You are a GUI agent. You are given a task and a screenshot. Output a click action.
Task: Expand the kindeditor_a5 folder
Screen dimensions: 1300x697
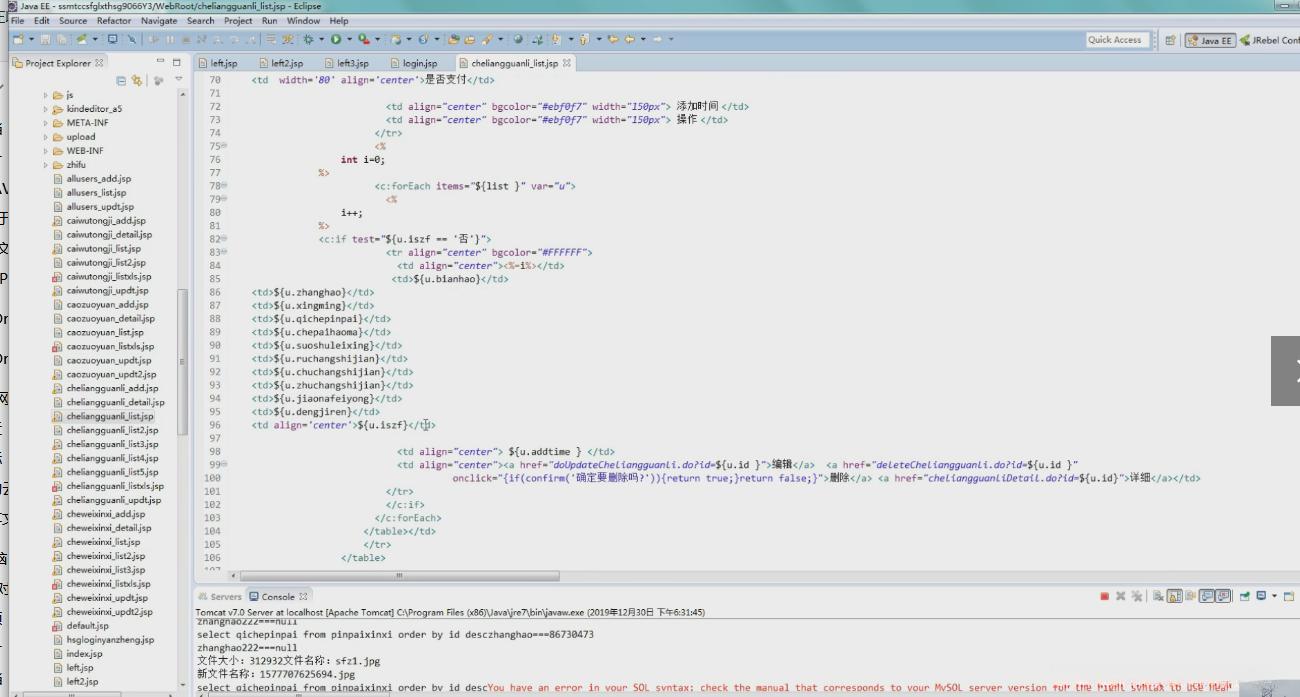46,109
